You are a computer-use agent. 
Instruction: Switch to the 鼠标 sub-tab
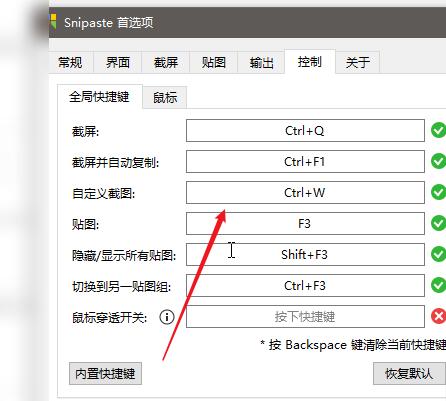165,98
